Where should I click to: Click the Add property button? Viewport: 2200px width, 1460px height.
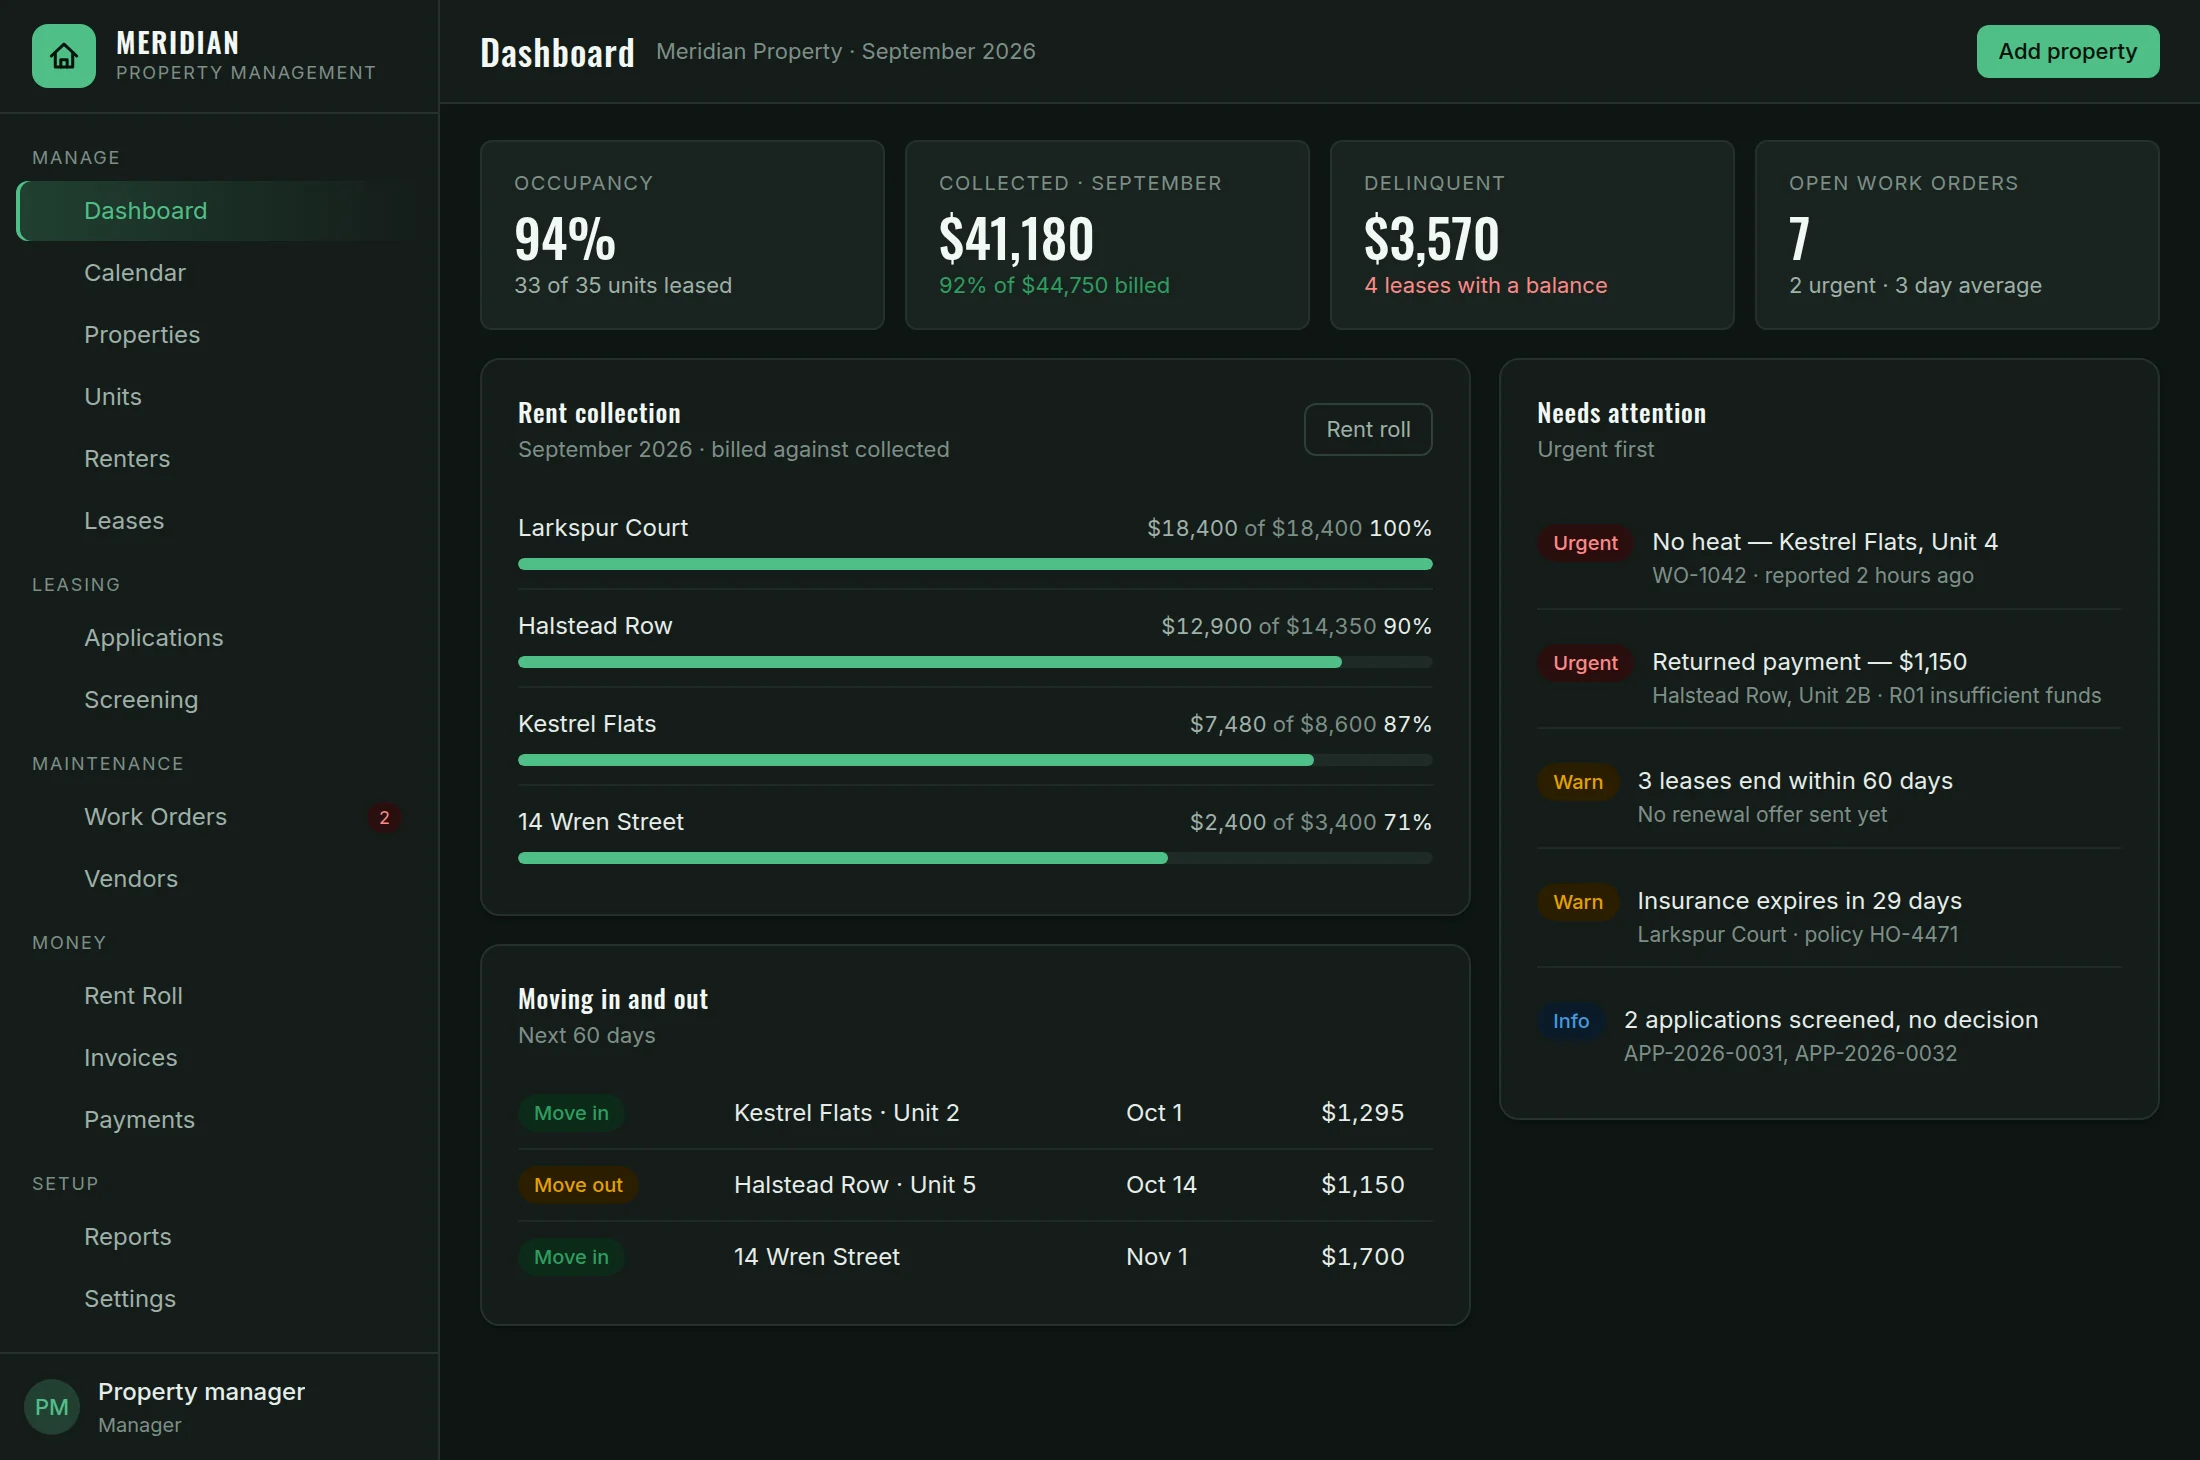coord(2067,51)
